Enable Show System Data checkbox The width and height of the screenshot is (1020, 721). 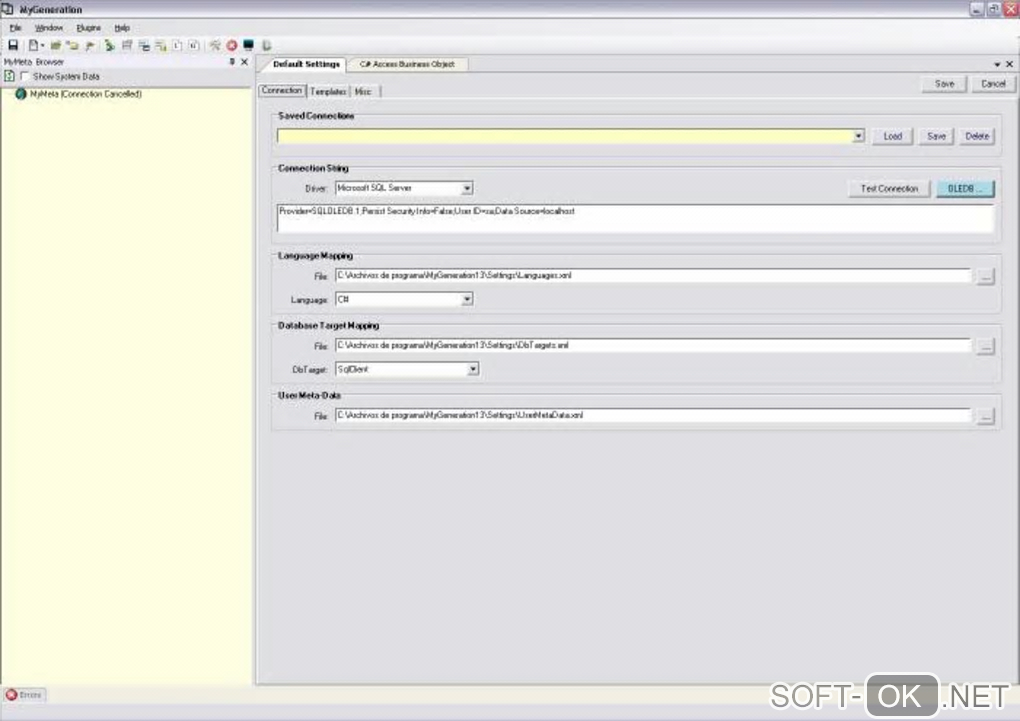25,76
